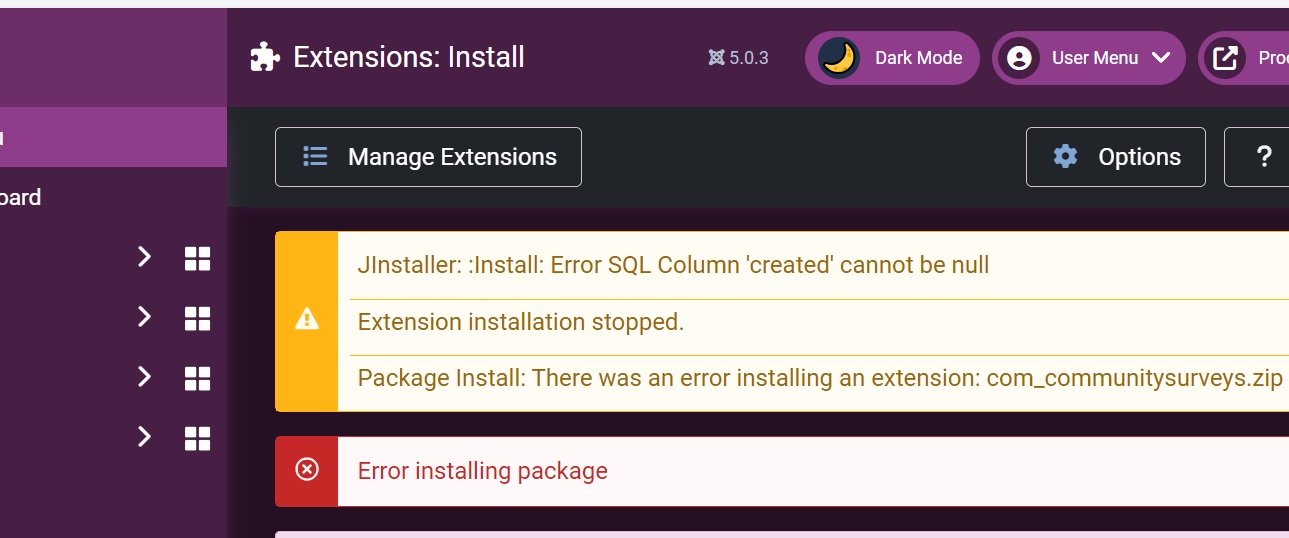Click the topmost sidebar grid dashboard icon

coord(197,259)
